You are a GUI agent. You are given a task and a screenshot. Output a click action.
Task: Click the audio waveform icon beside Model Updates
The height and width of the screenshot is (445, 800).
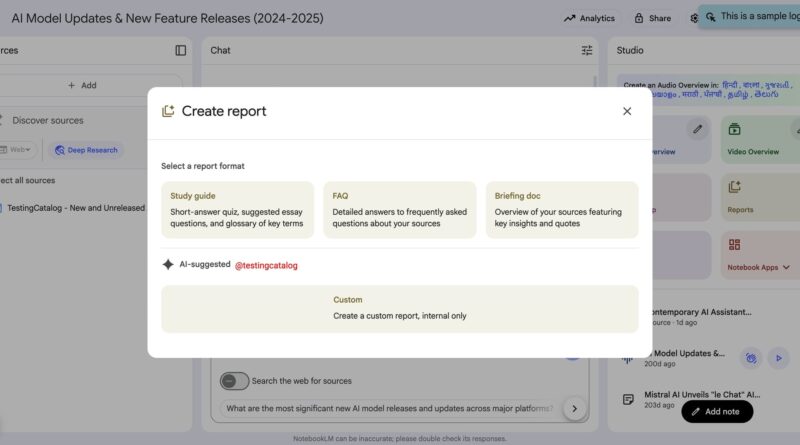628,359
